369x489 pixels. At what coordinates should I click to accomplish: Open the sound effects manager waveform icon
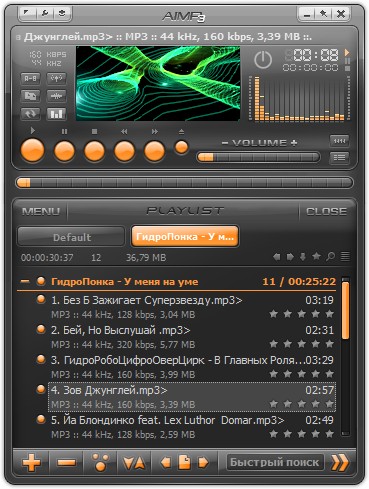point(56,96)
